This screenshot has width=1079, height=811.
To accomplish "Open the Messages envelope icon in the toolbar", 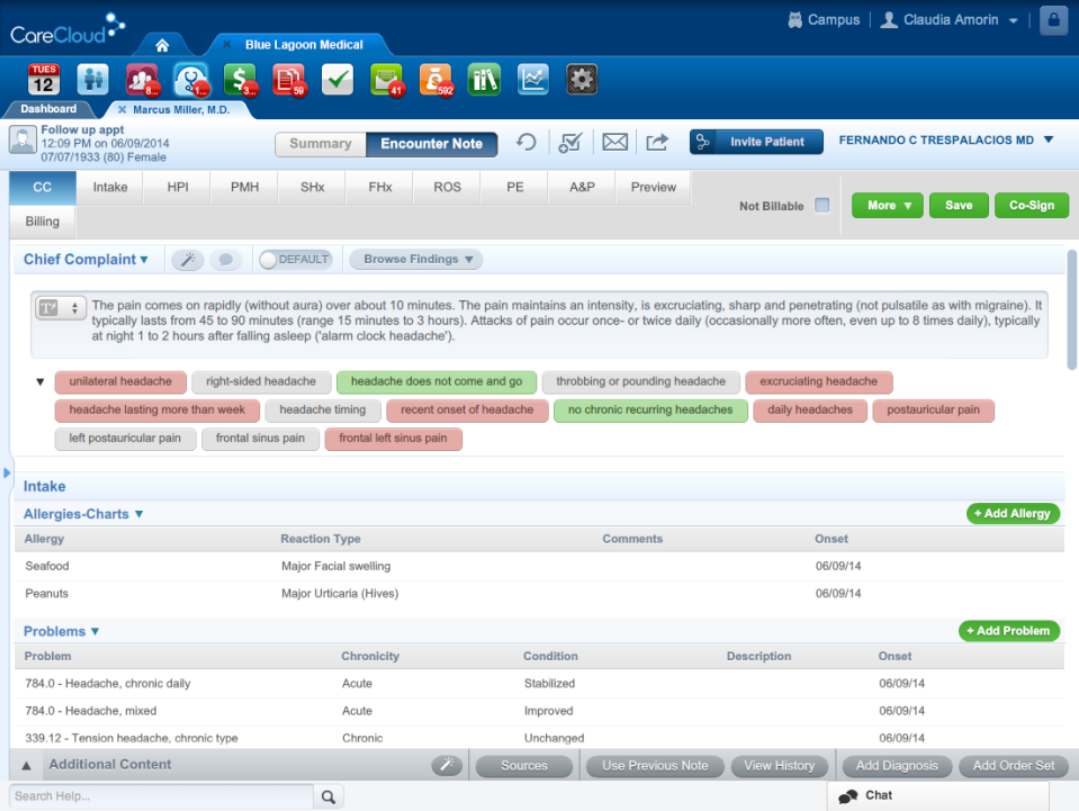I will 387,79.
